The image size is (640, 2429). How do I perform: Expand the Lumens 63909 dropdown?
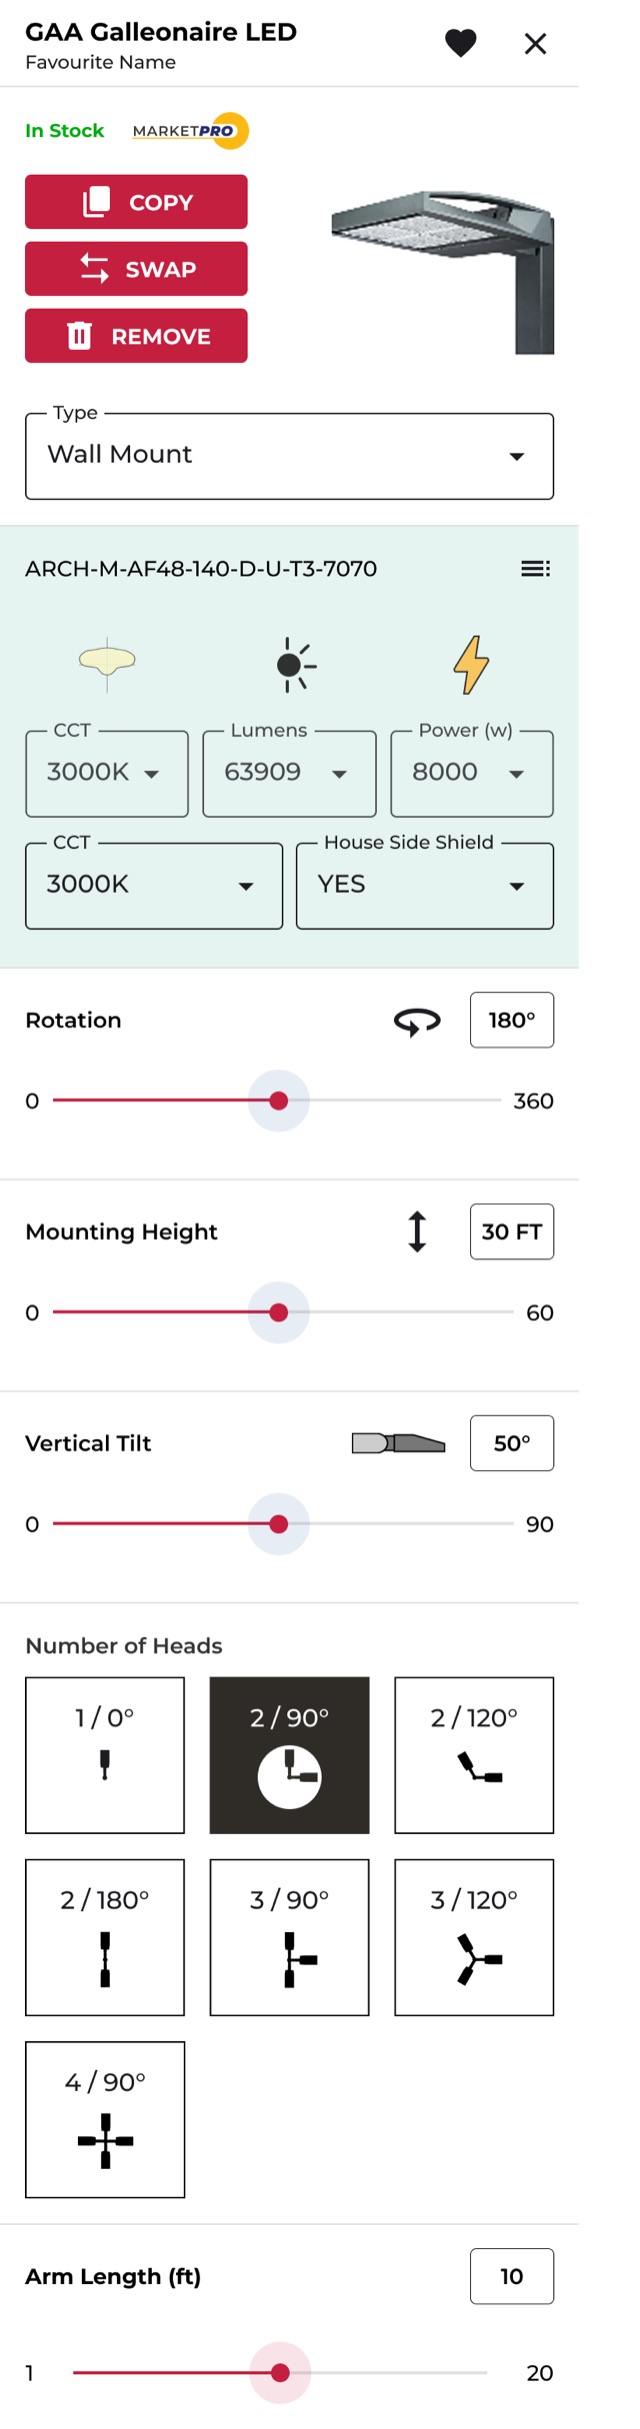pyautogui.click(x=289, y=773)
